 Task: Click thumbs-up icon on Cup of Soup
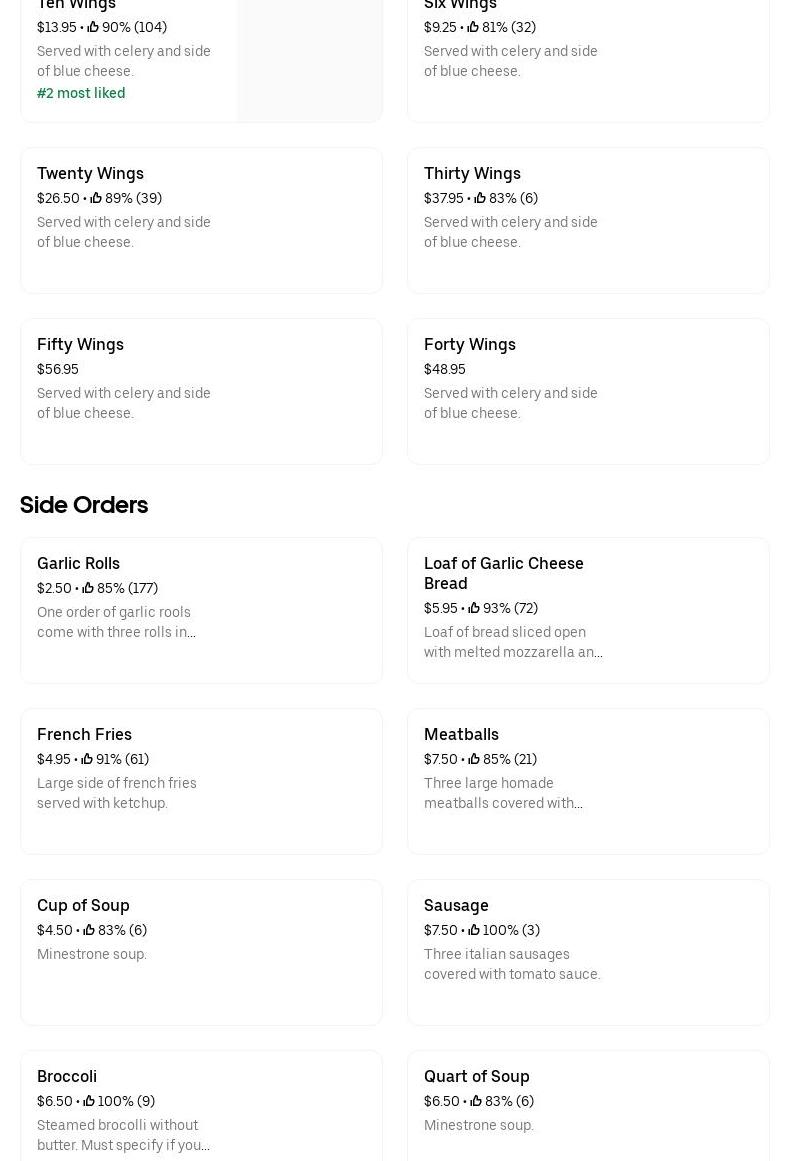click(x=89, y=930)
